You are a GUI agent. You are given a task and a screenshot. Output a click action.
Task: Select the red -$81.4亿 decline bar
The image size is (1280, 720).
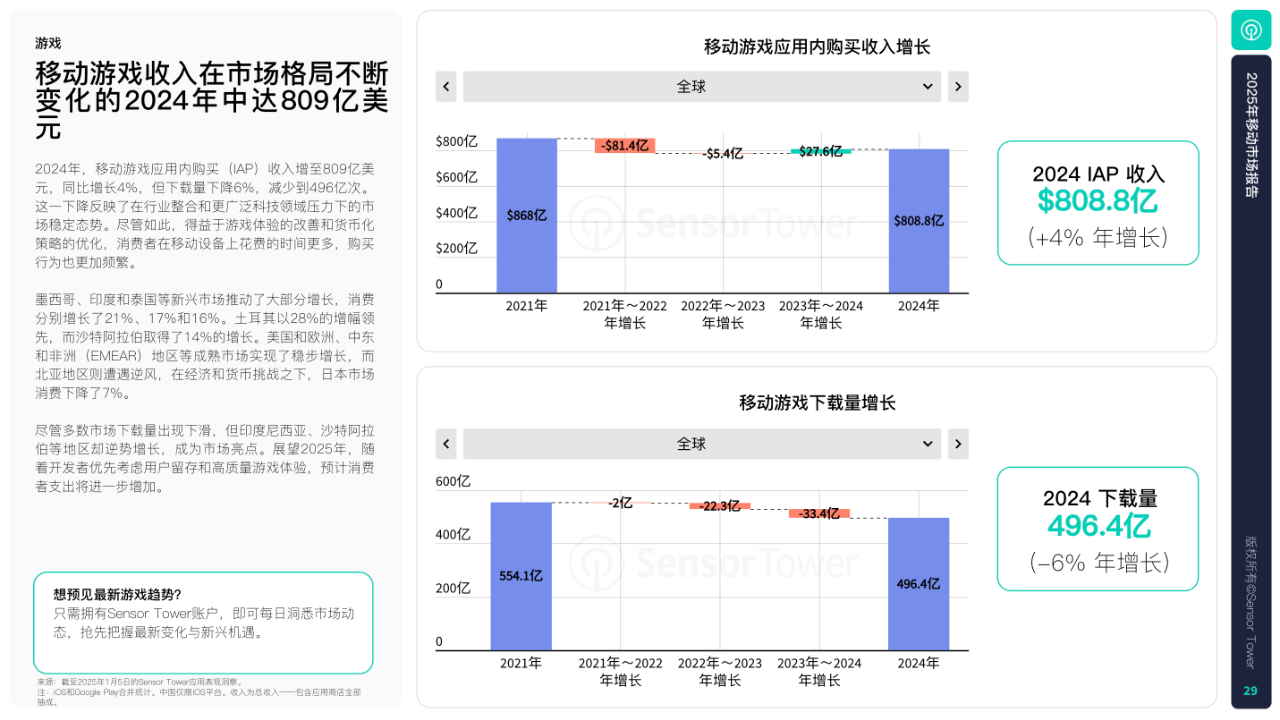tap(624, 146)
